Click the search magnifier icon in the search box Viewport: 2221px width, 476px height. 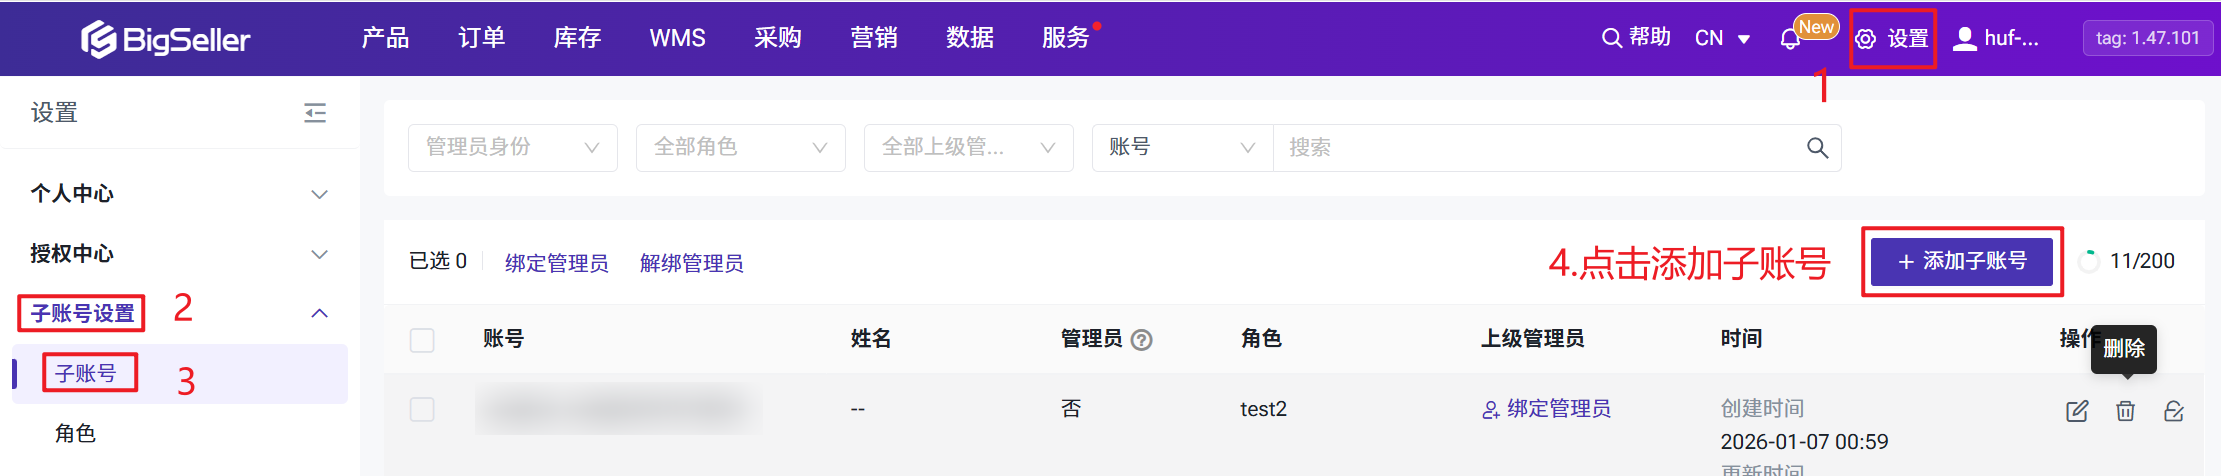click(1817, 148)
